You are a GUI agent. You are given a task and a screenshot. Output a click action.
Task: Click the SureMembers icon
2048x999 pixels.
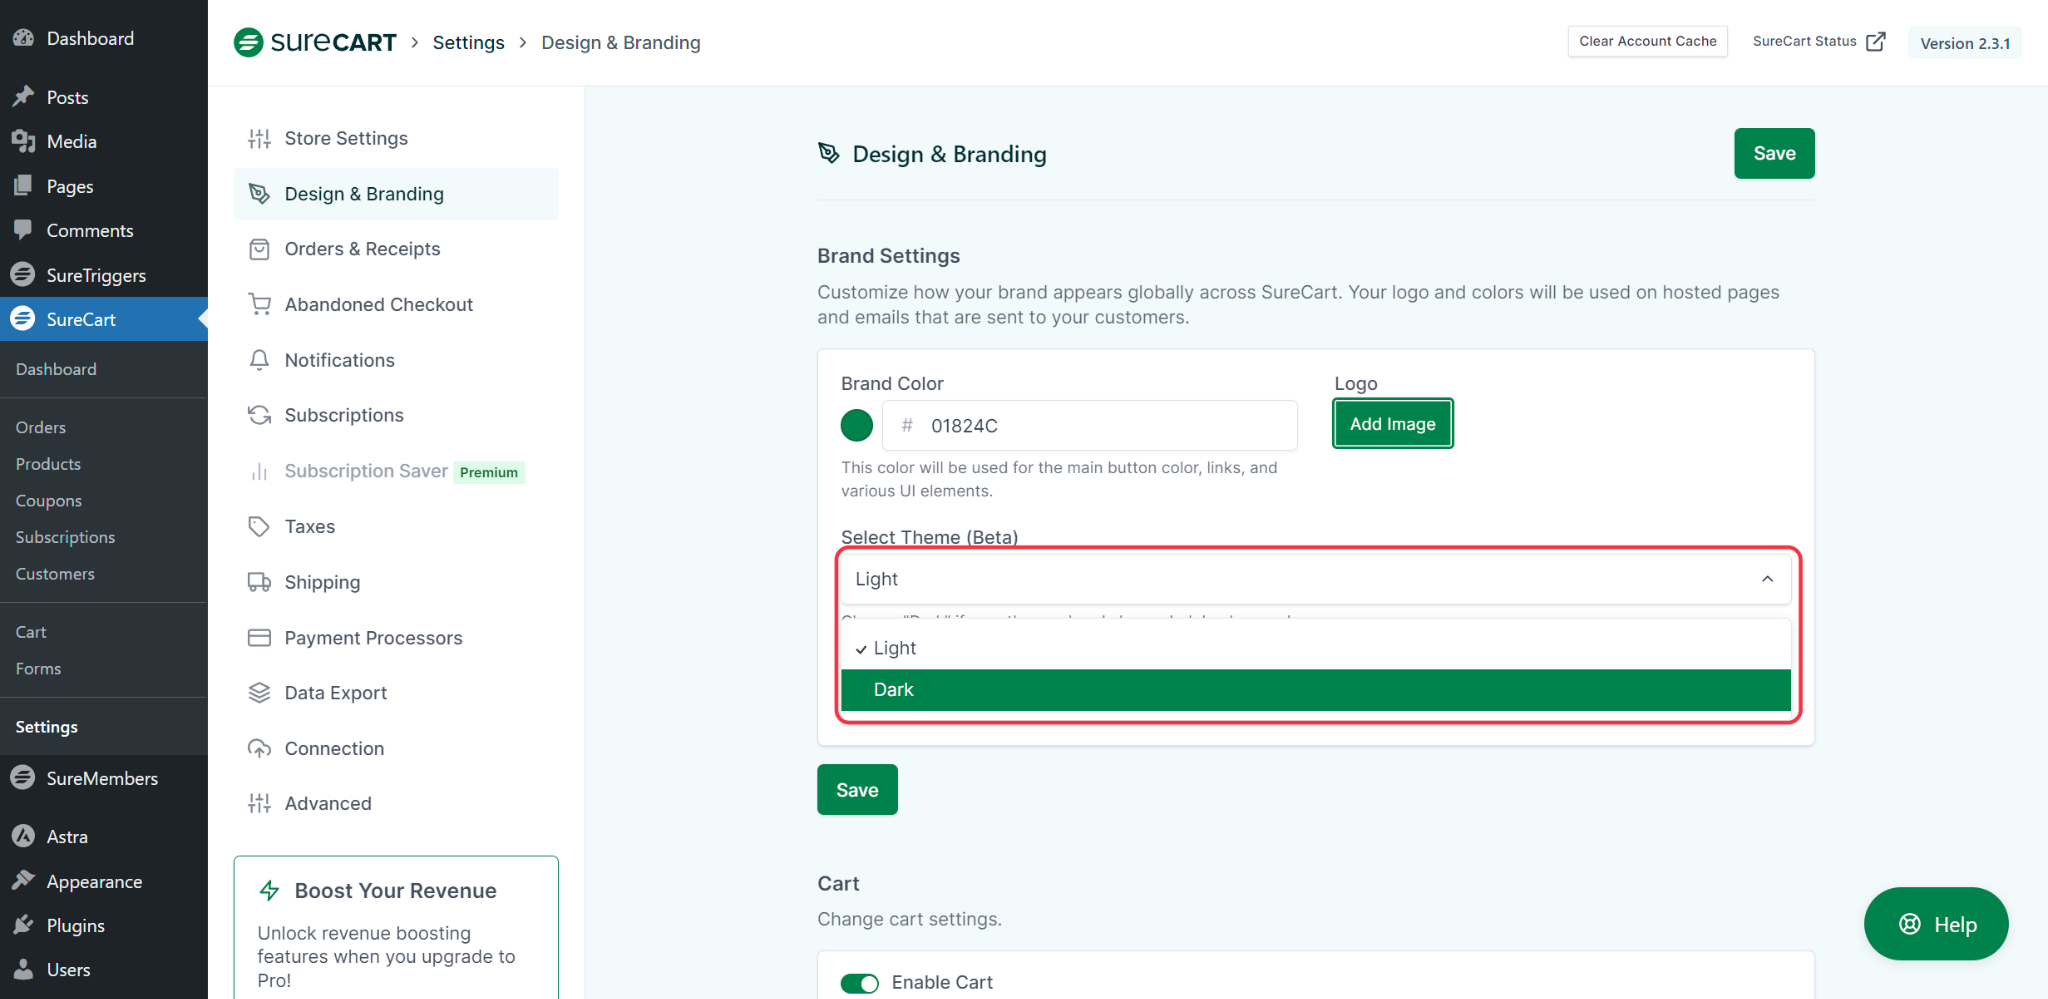(23, 778)
